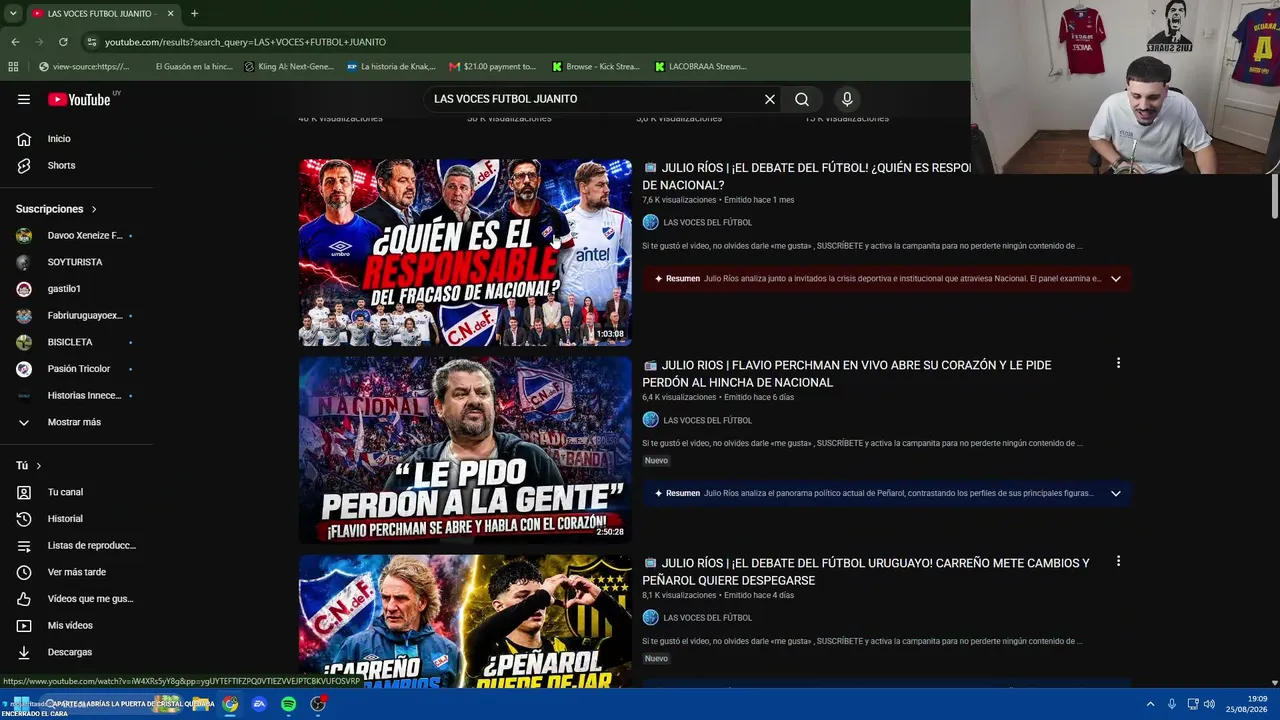
Task: Open Chrome from the Windows taskbar
Action: coord(230,704)
